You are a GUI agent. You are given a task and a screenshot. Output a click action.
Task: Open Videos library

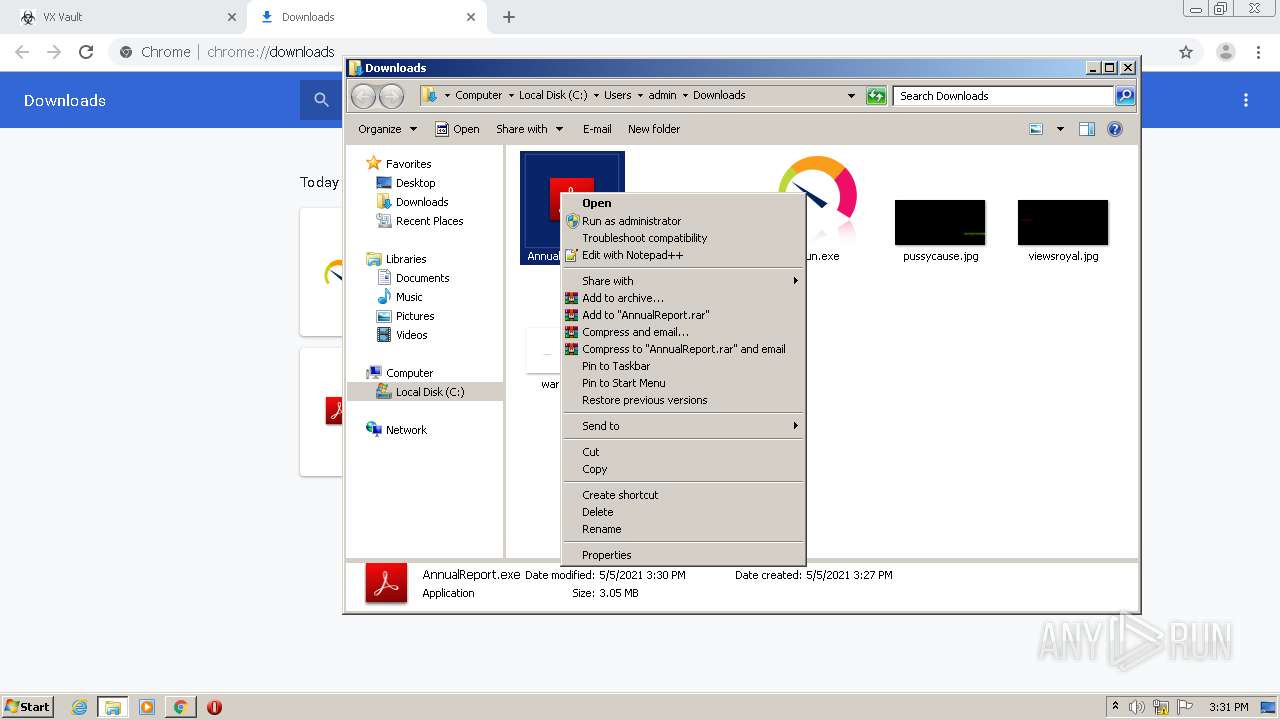(402, 335)
